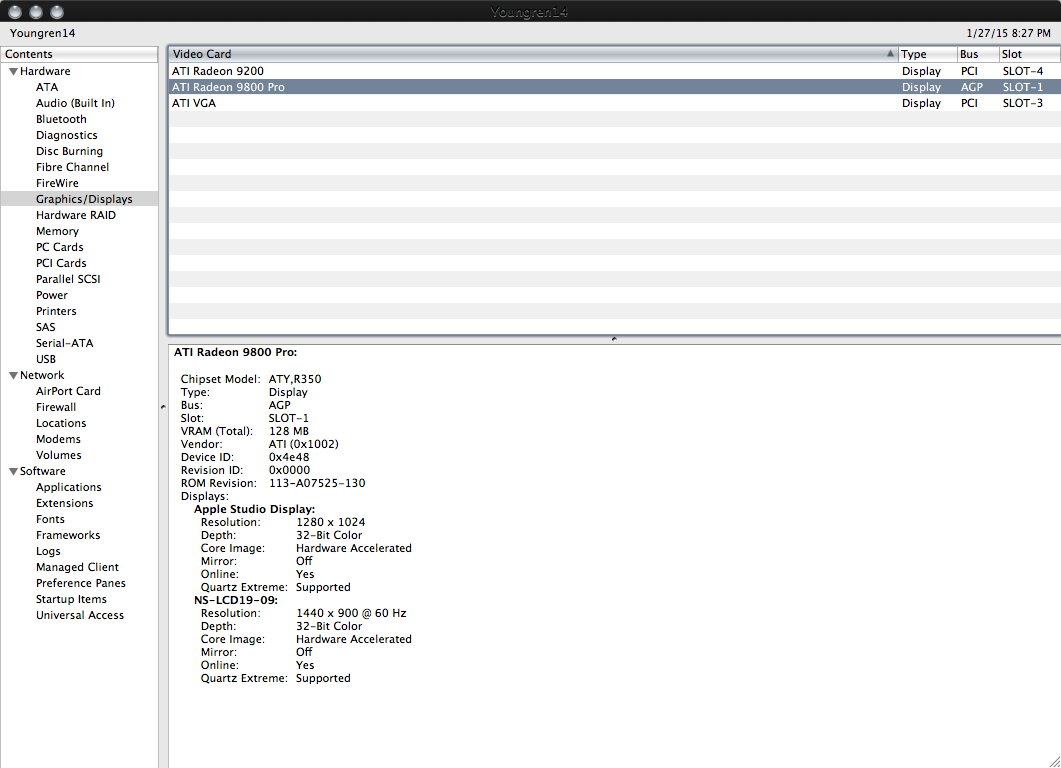Select Volumes under Network
This screenshot has width=1061, height=768.
58,455
